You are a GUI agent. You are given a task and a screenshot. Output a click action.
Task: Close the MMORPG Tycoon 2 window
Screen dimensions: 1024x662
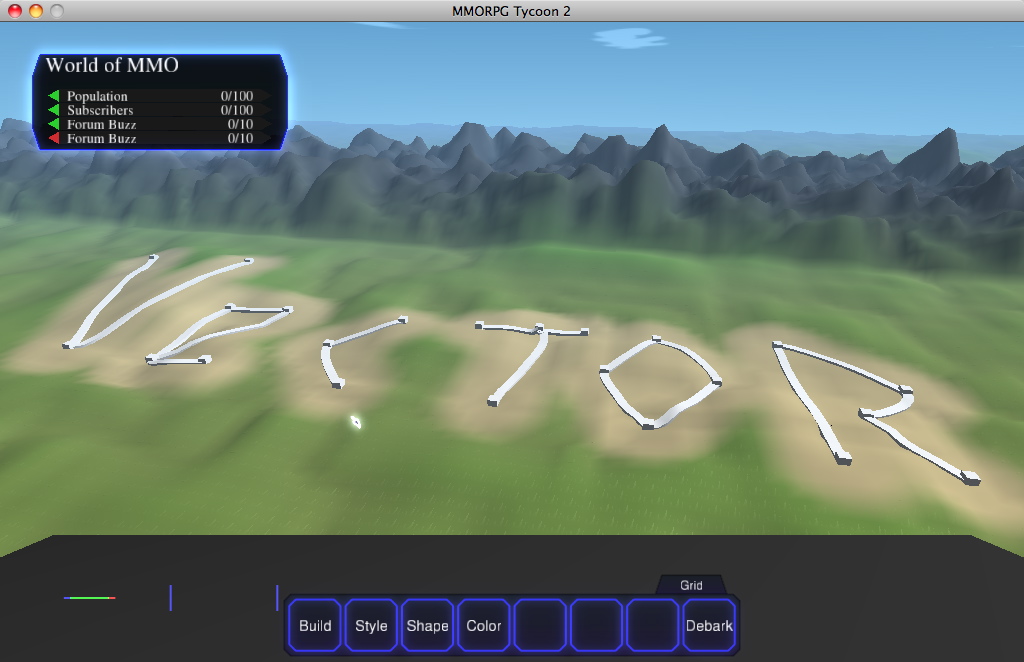pos(14,11)
